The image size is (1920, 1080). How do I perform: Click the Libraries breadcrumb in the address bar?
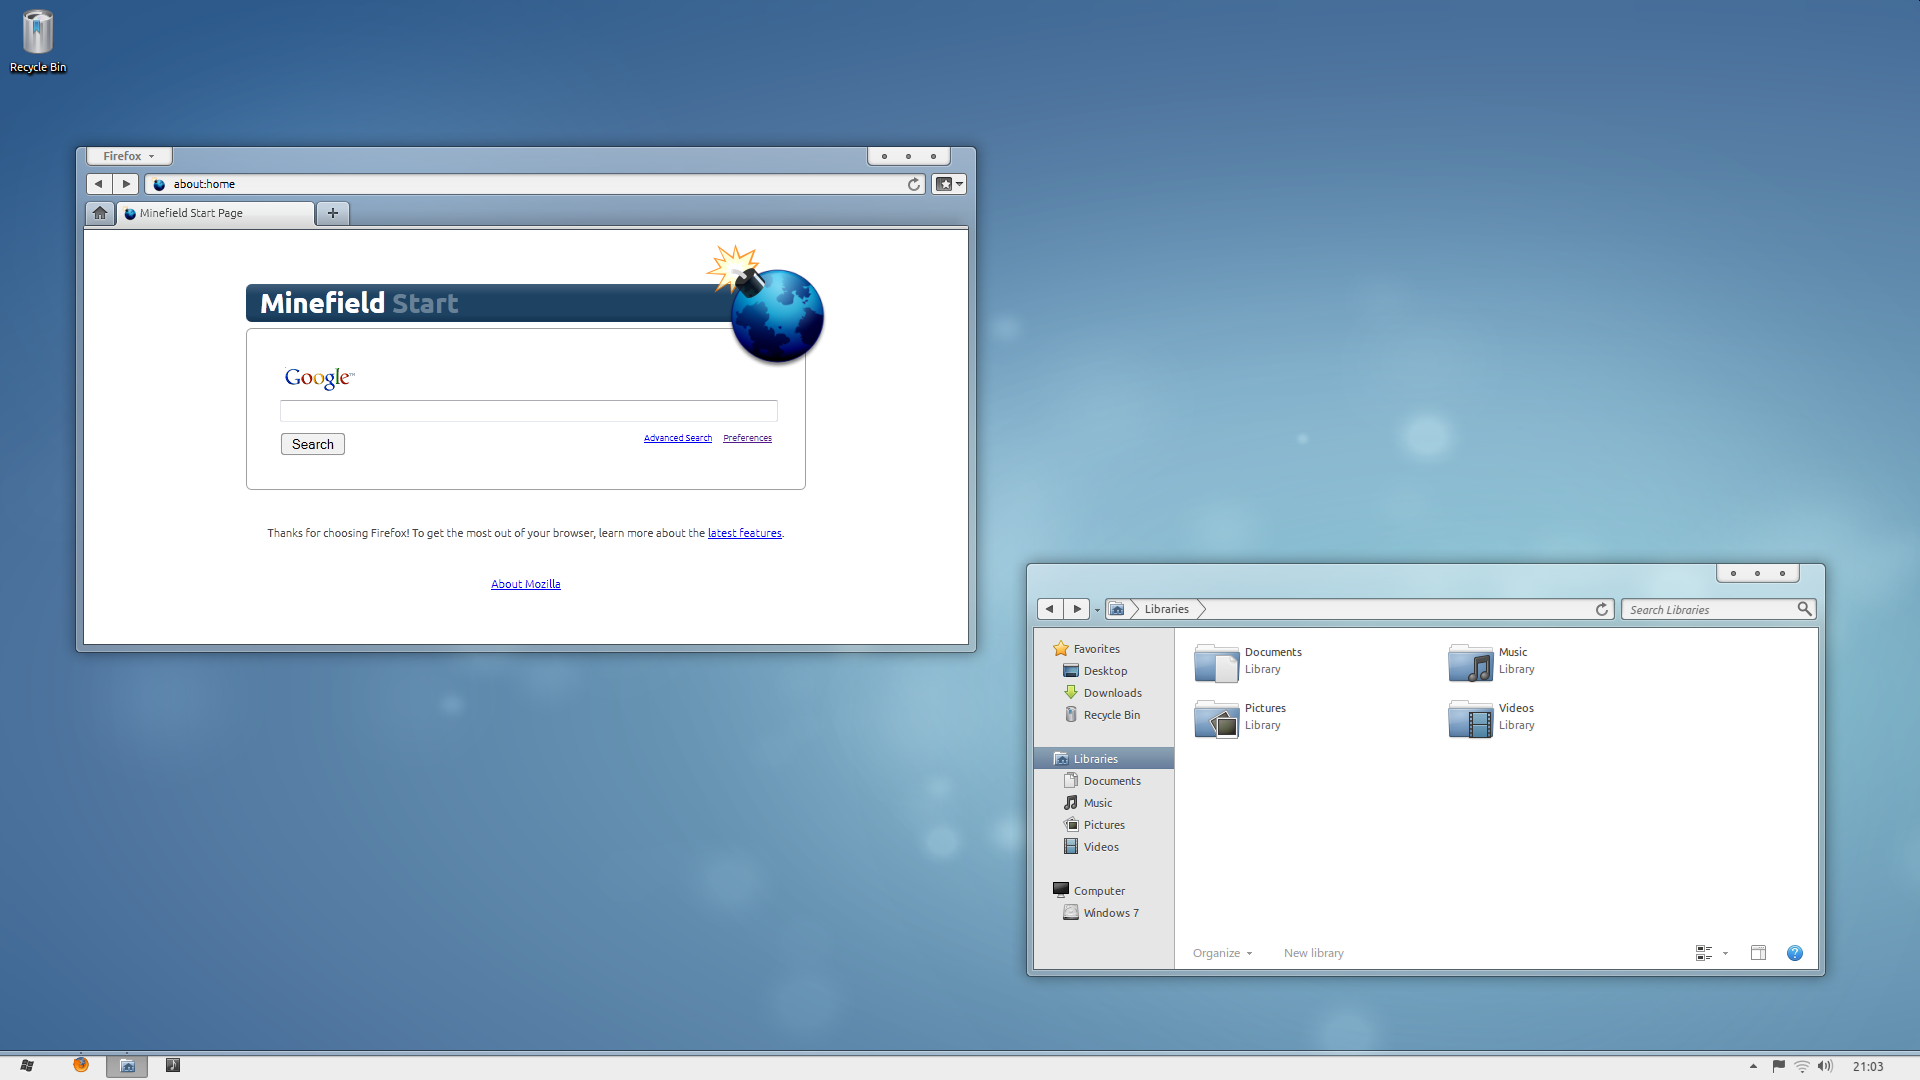coord(1167,609)
